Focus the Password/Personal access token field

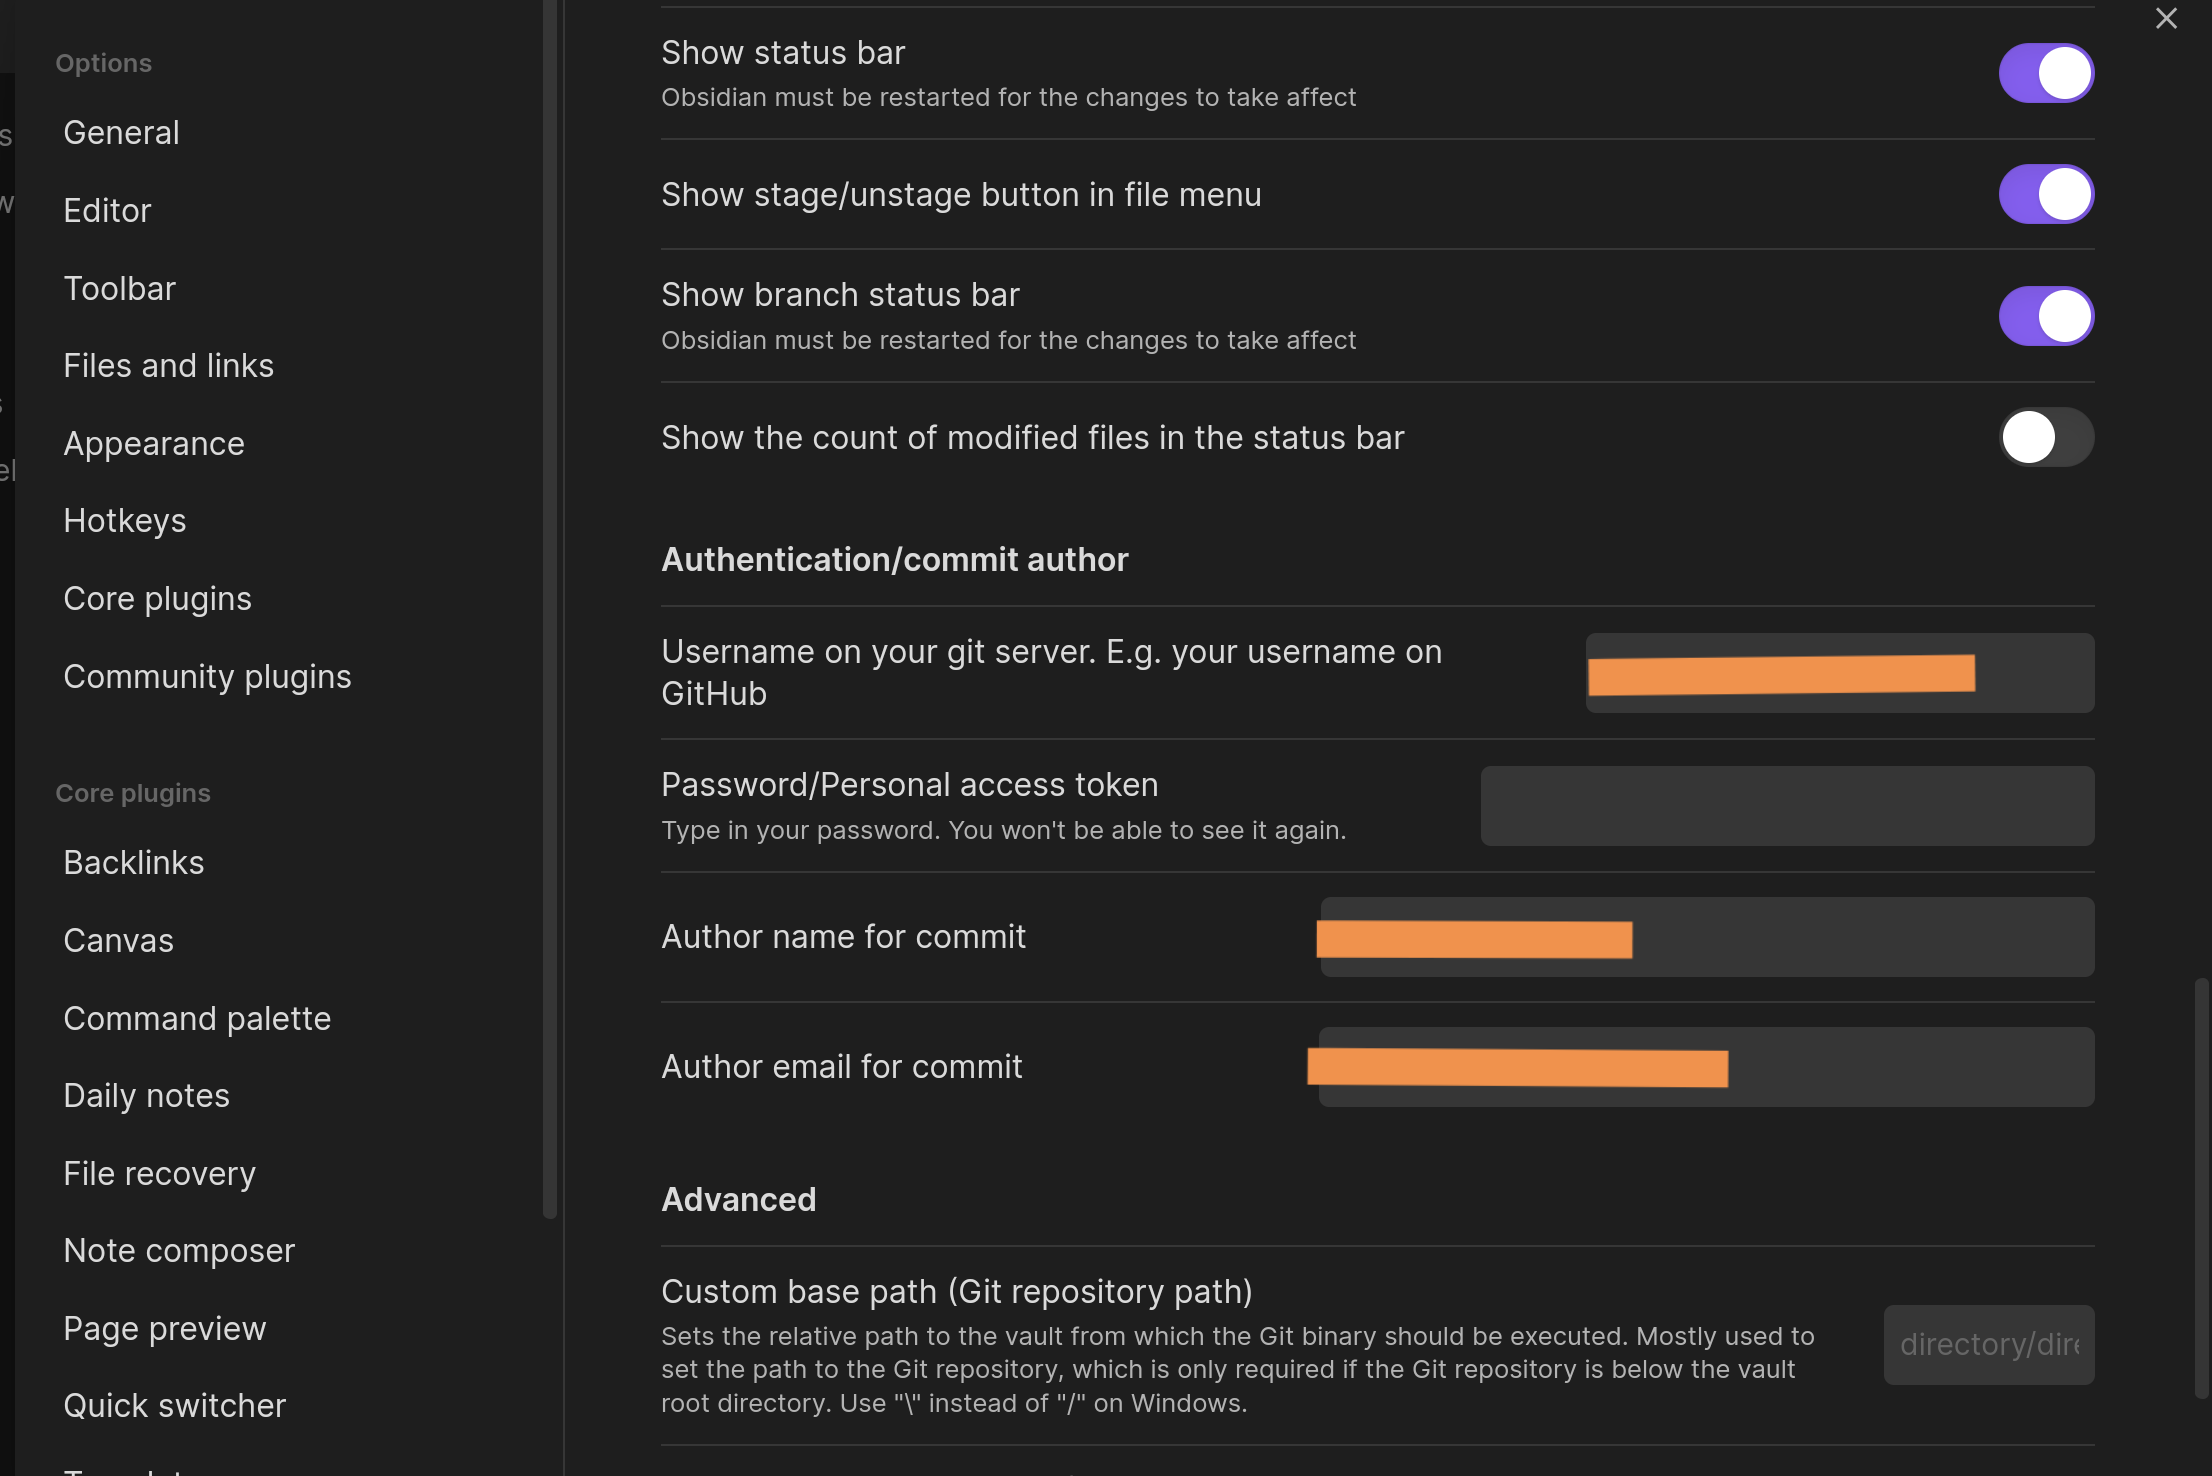tap(1787, 806)
